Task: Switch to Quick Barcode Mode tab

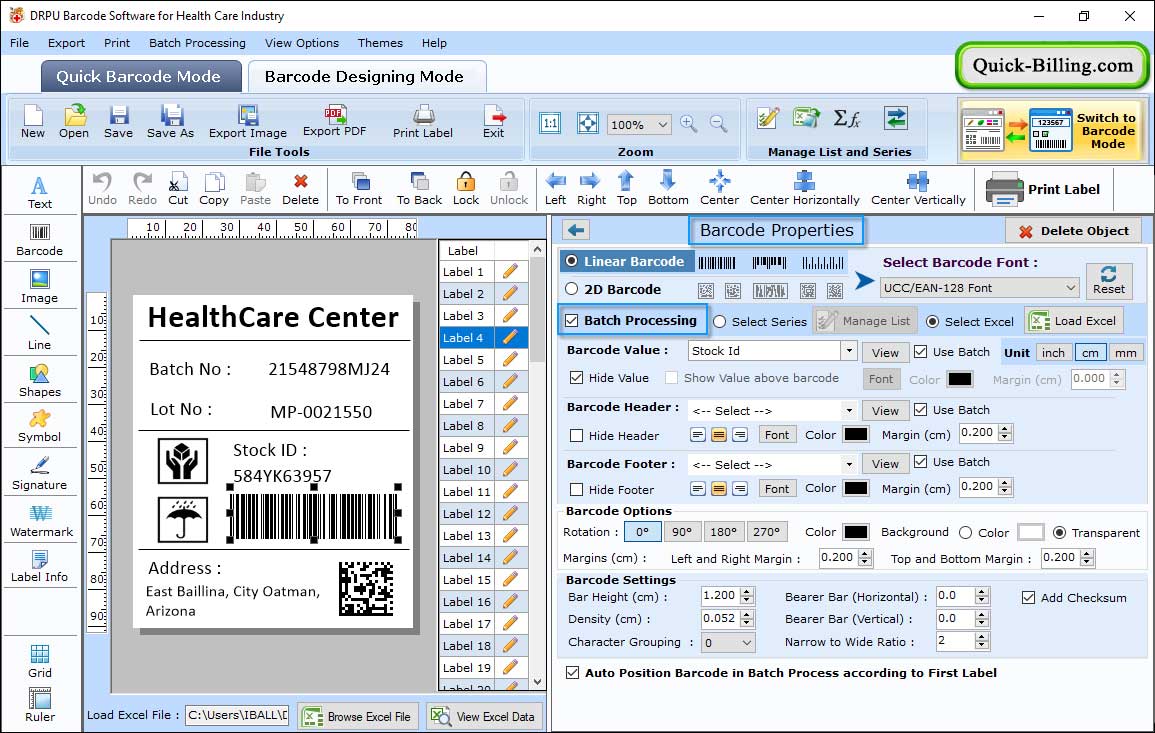Action: click(139, 77)
